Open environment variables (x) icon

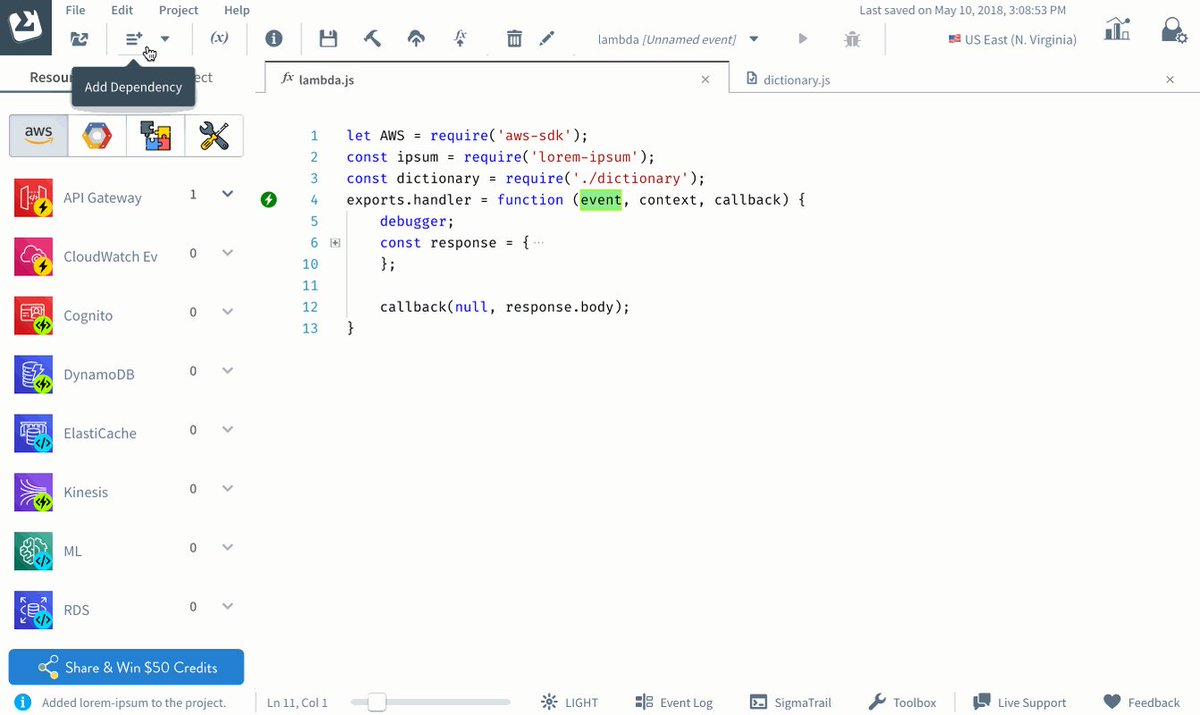219,38
